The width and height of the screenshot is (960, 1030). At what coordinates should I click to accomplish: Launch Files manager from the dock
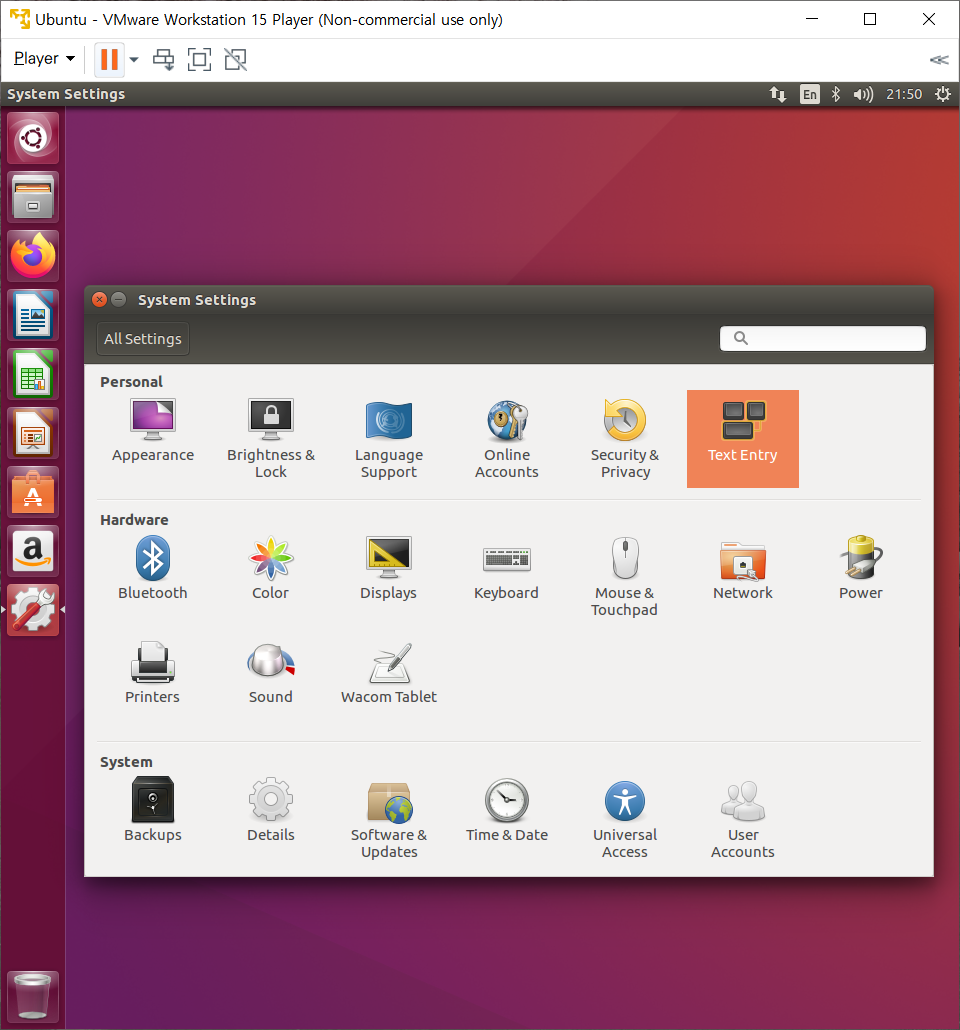coord(33,197)
